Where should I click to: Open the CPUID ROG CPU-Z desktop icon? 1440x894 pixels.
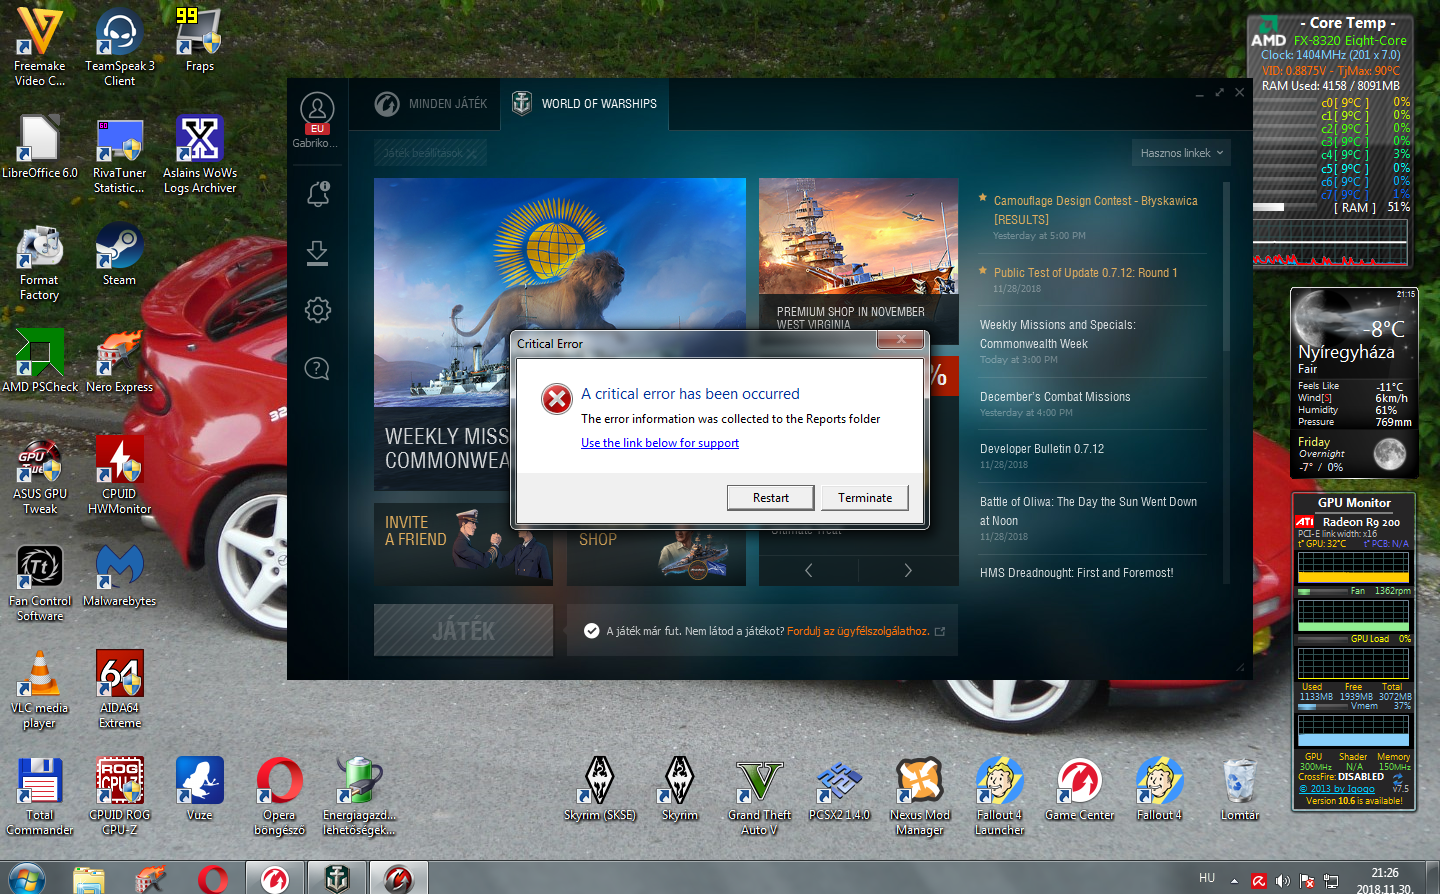click(x=120, y=796)
